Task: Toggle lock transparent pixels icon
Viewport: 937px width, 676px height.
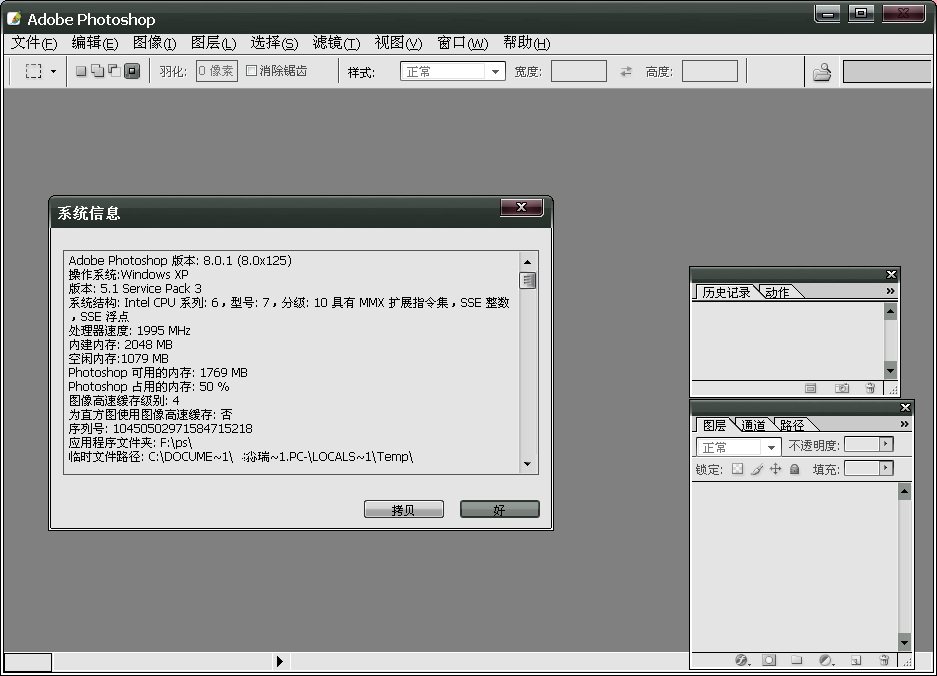Action: click(x=738, y=469)
